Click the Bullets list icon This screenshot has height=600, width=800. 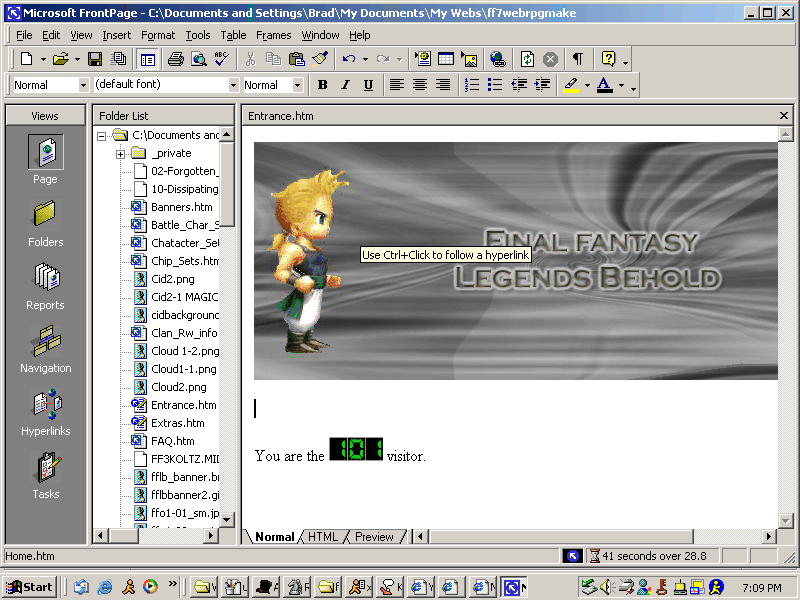click(495, 85)
